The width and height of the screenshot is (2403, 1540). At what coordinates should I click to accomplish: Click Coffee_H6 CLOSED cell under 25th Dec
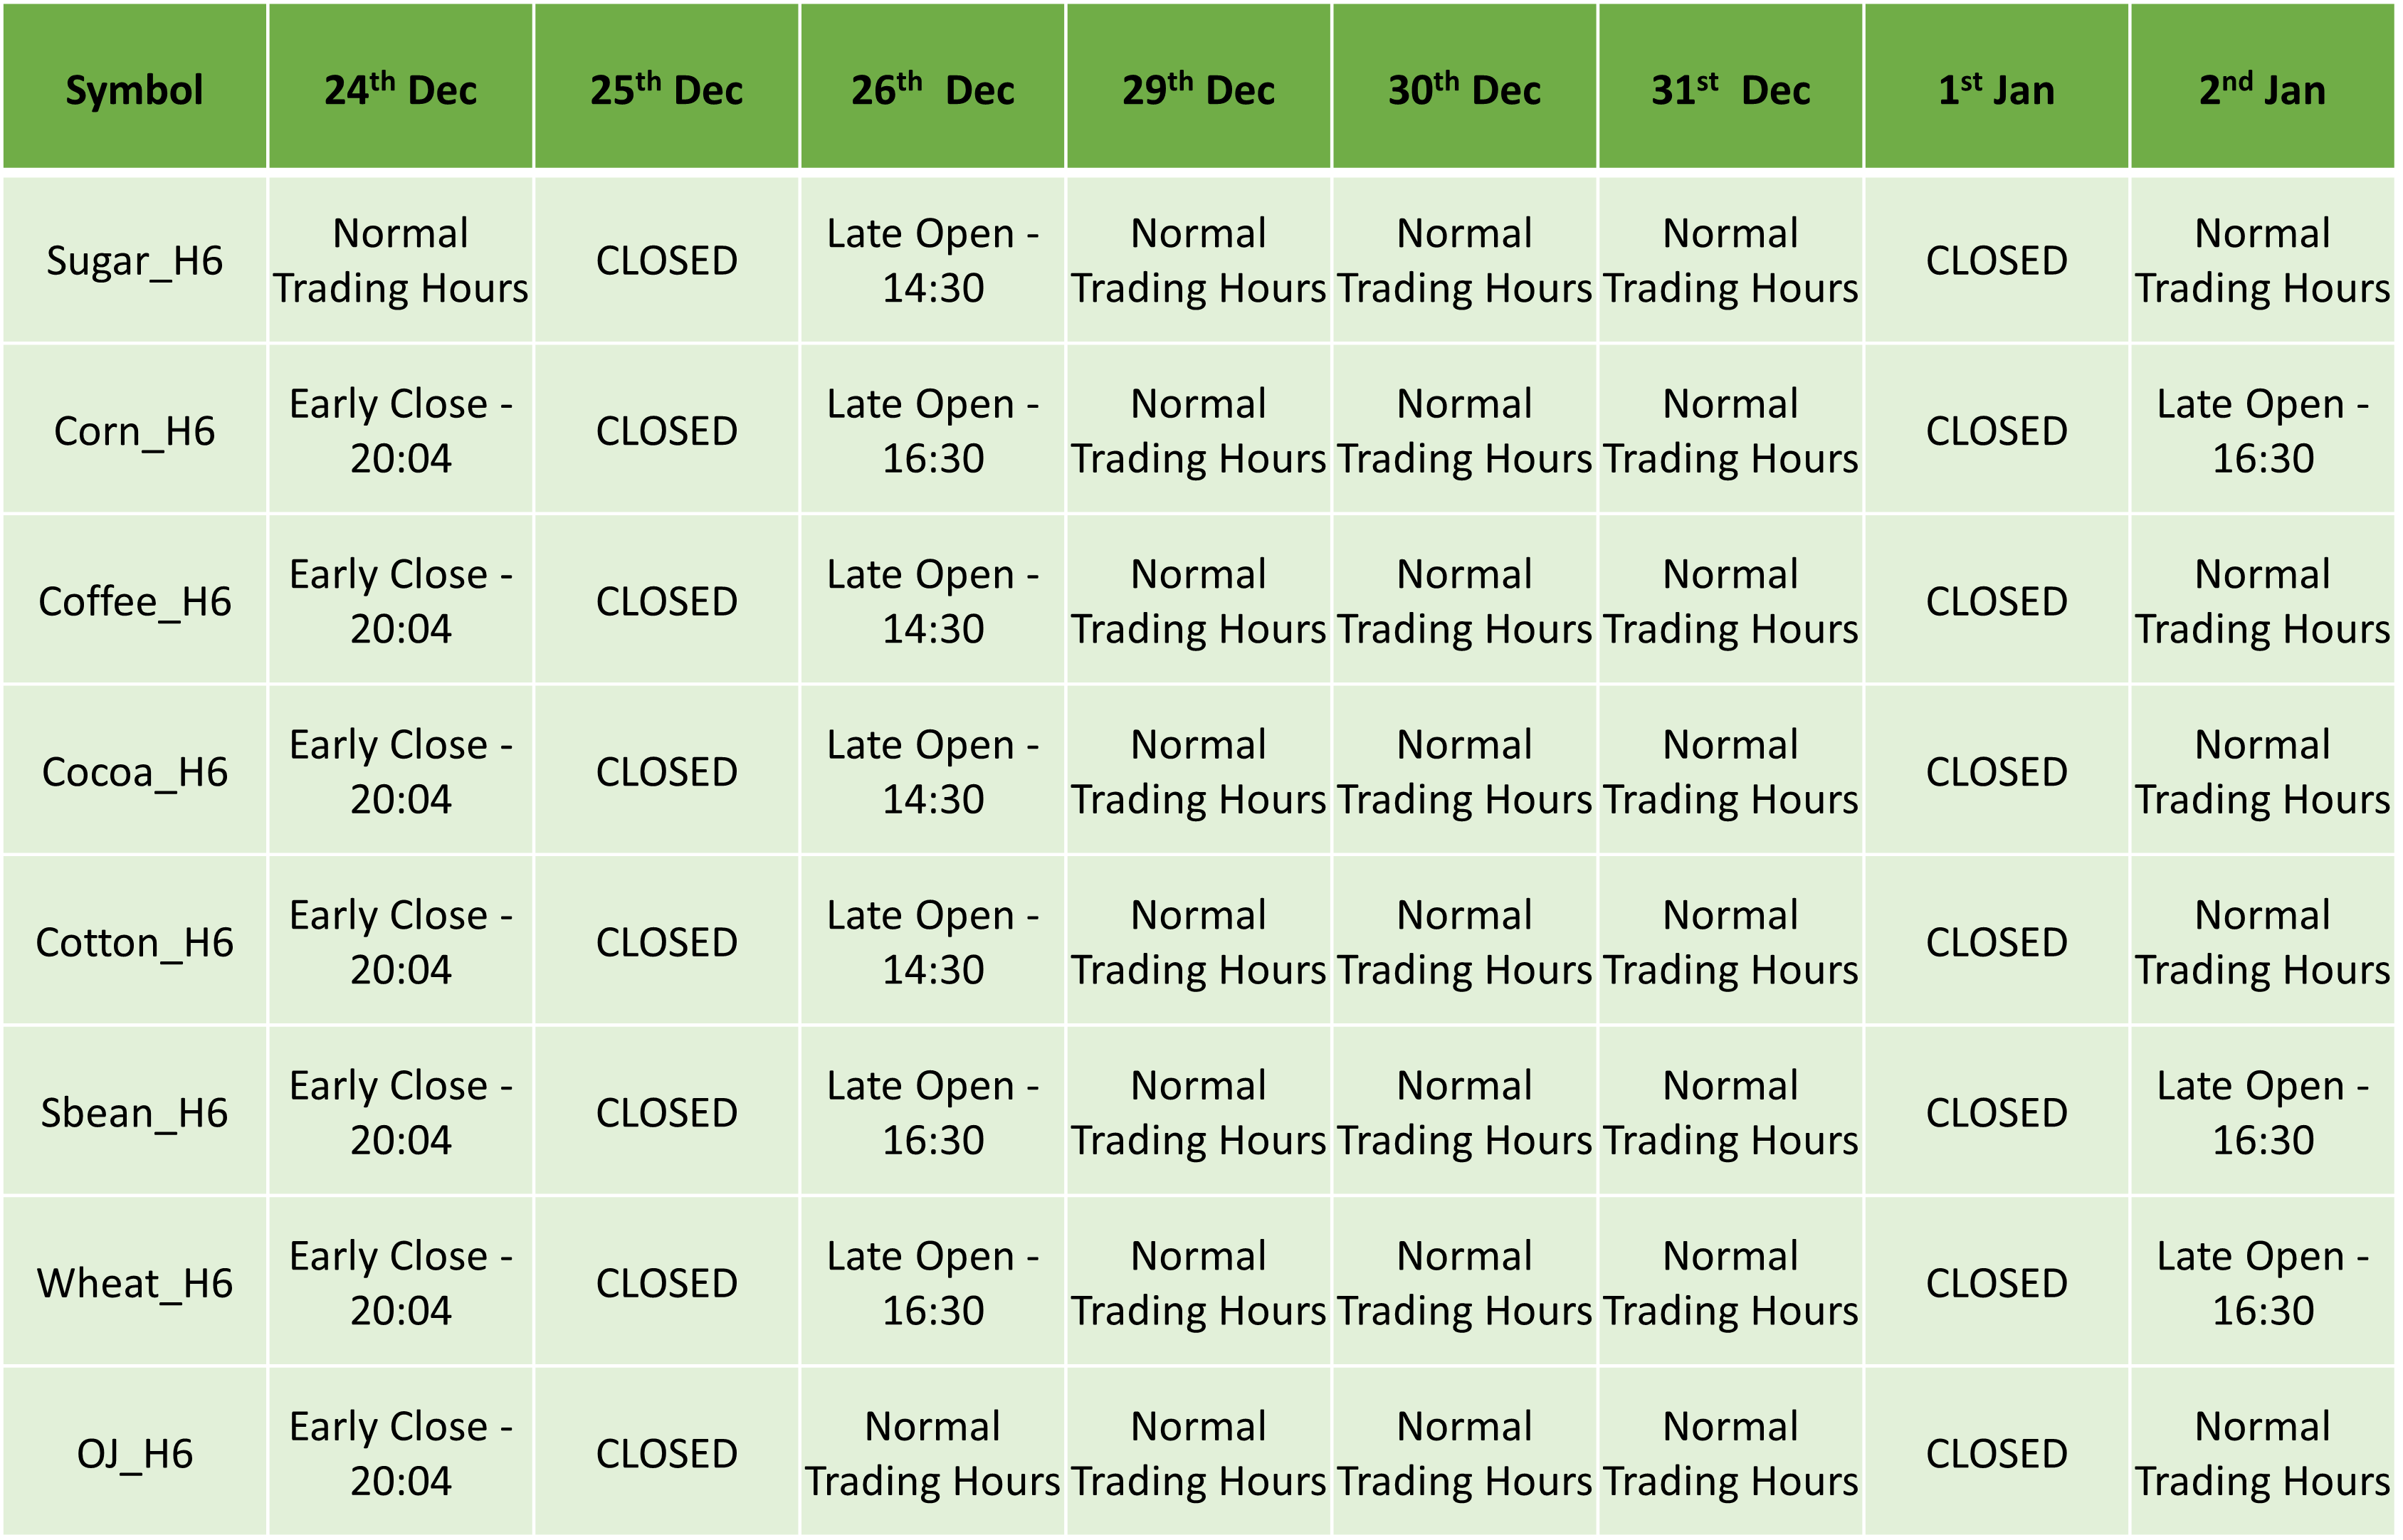(x=666, y=601)
